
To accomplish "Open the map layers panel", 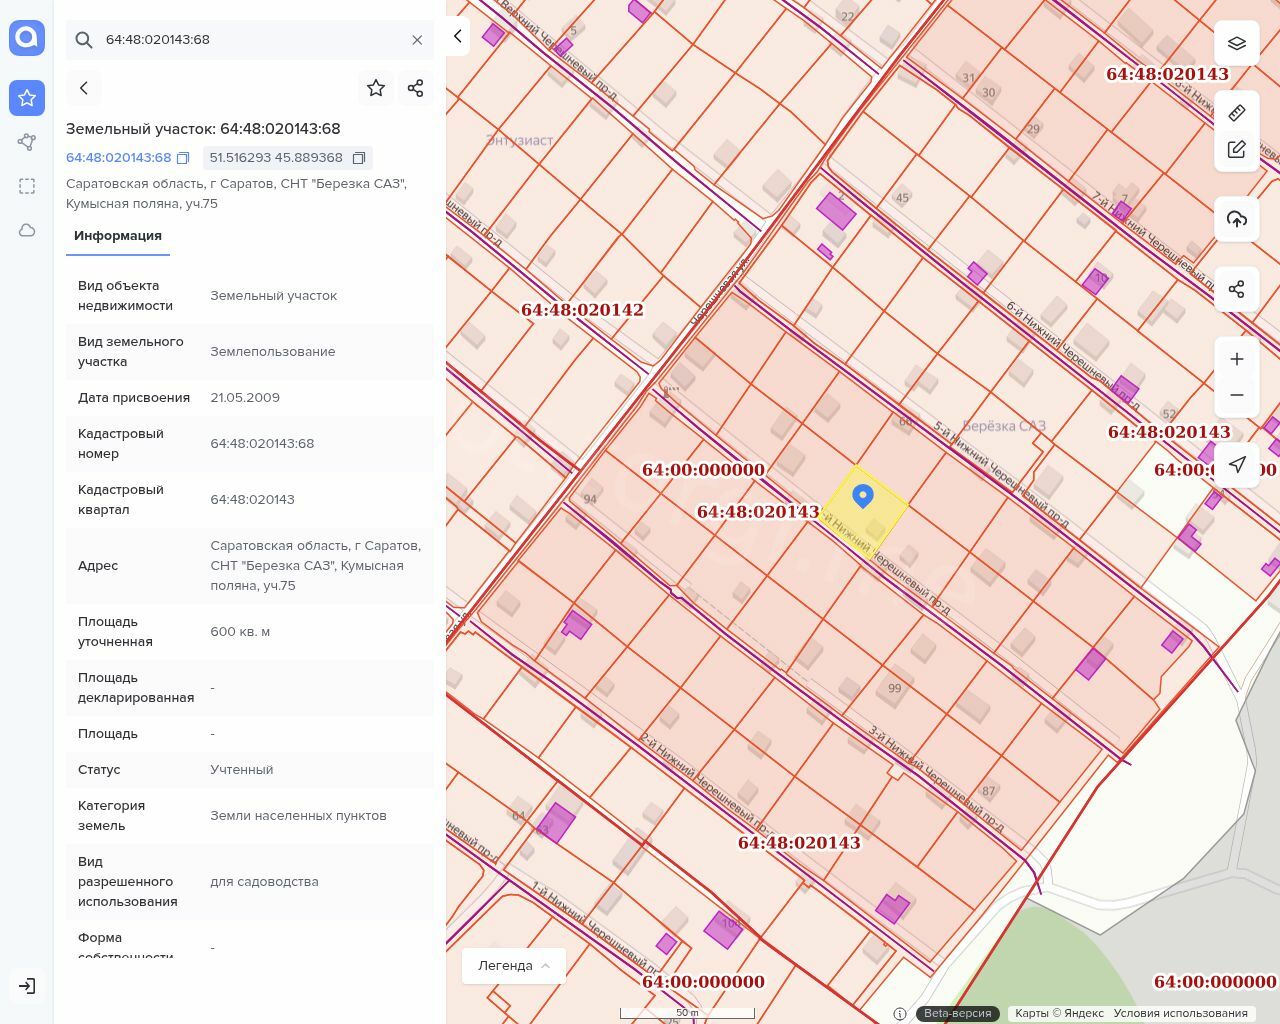I will click(1237, 43).
